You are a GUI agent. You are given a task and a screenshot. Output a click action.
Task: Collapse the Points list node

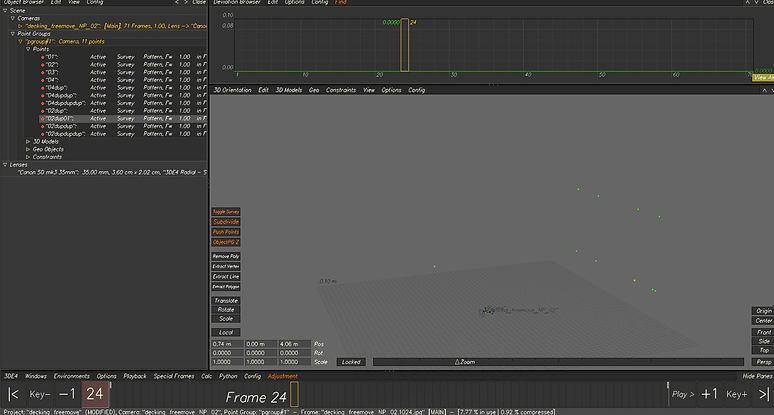28,49
